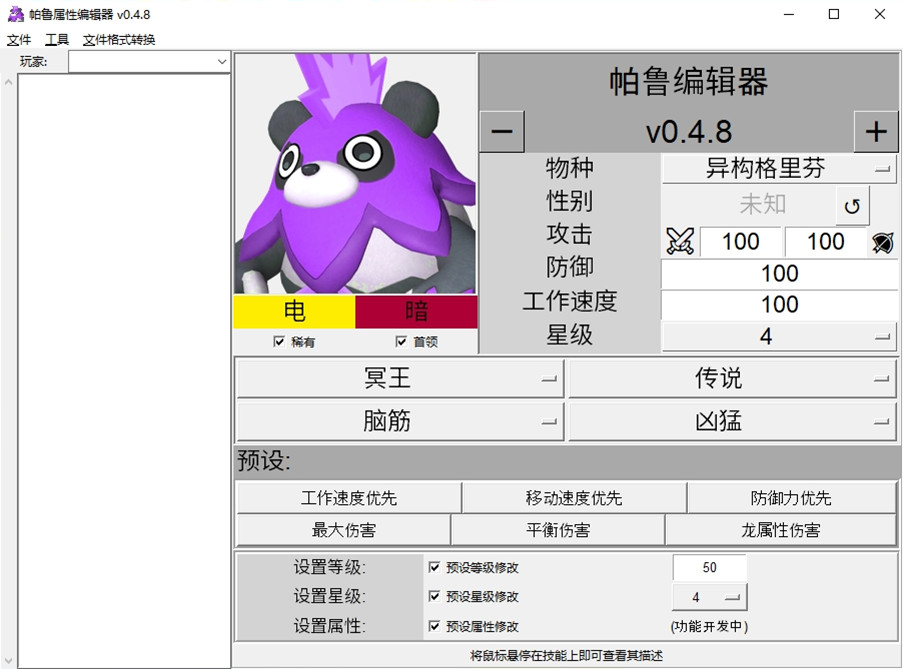Open the preset star level dropdown

click(710, 597)
